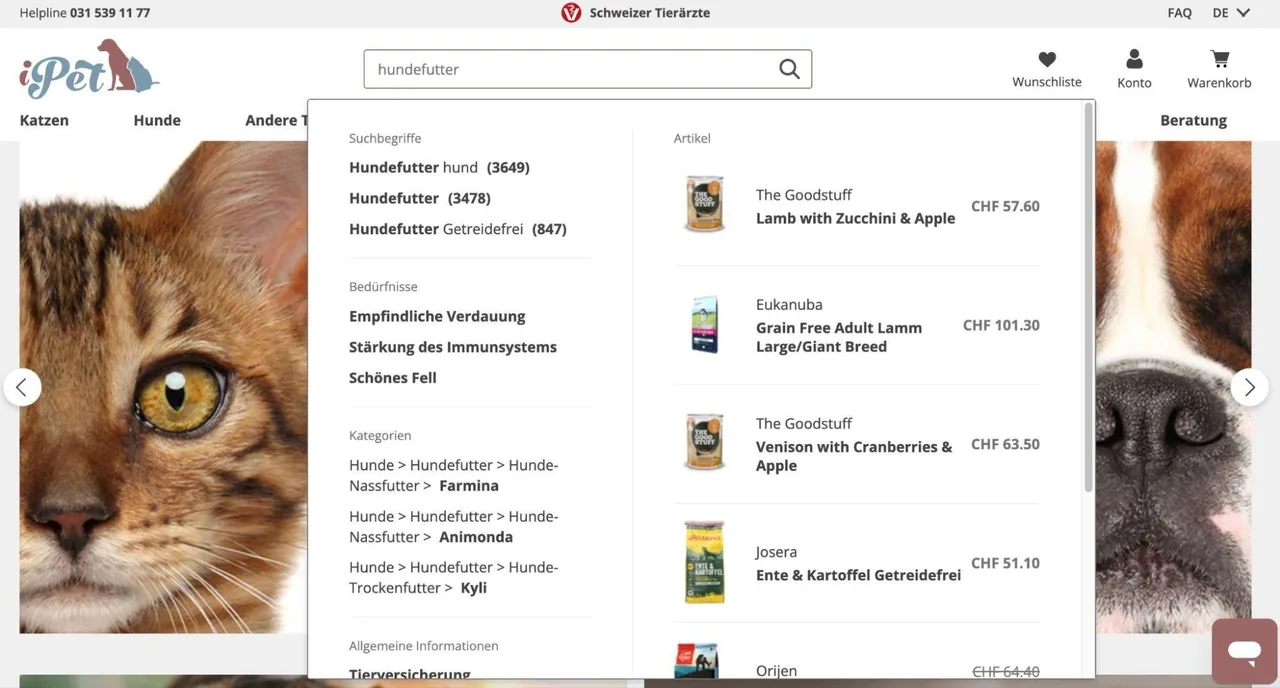
Task: Click the Schweizer Tierärzte badge icon
Action: 571,13
